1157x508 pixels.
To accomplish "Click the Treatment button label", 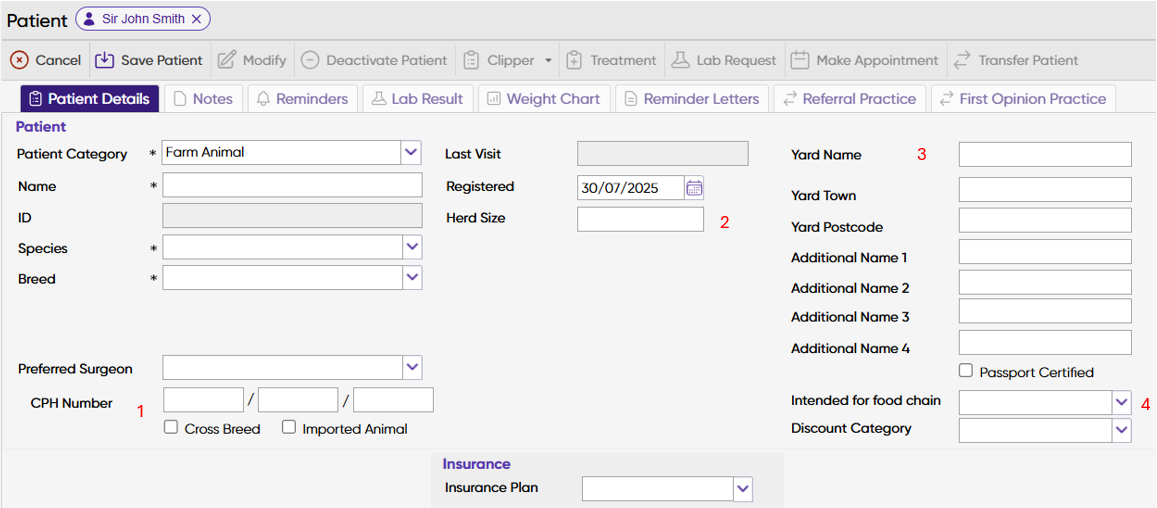I will pyautogui.click(x=623, y=61).
